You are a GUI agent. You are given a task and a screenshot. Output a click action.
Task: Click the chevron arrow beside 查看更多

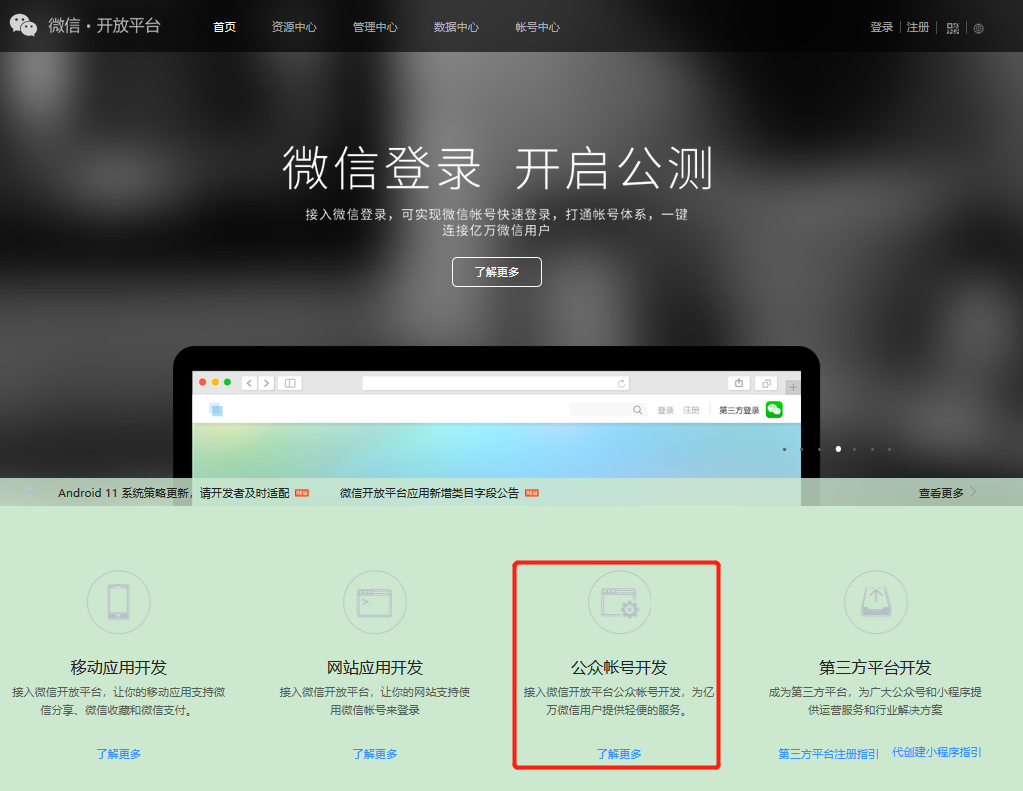click(973, 492)
